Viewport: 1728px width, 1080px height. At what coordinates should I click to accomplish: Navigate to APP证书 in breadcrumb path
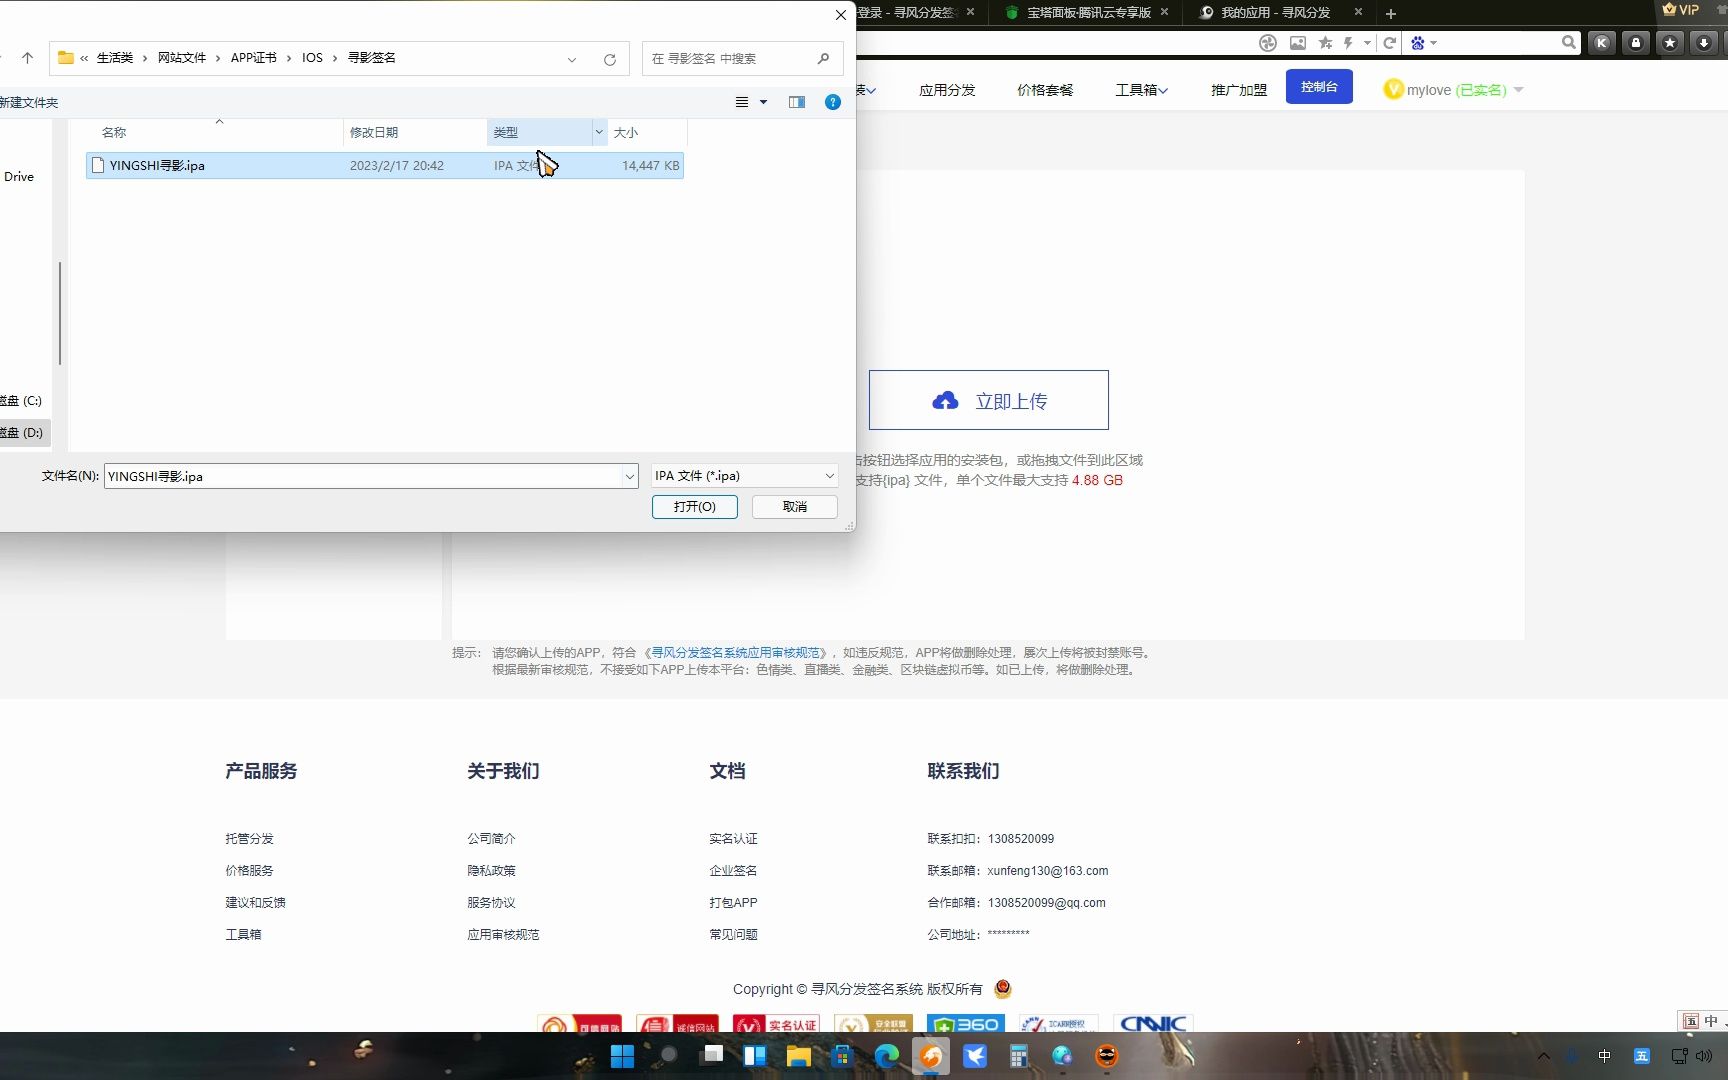(x=253, y=58)
